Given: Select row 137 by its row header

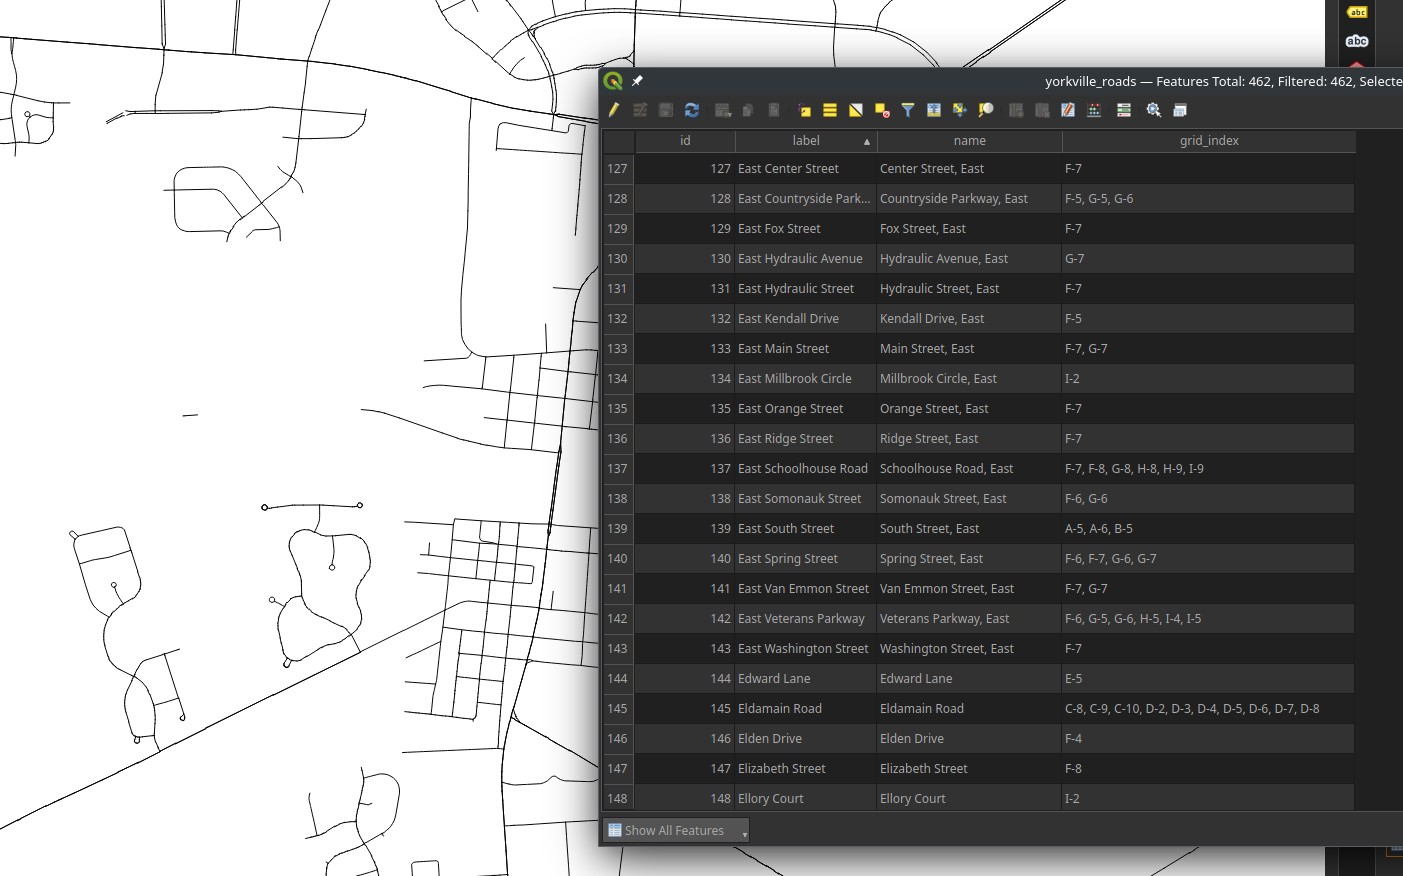Looking at the screenshot, I should tap(618, 469).
